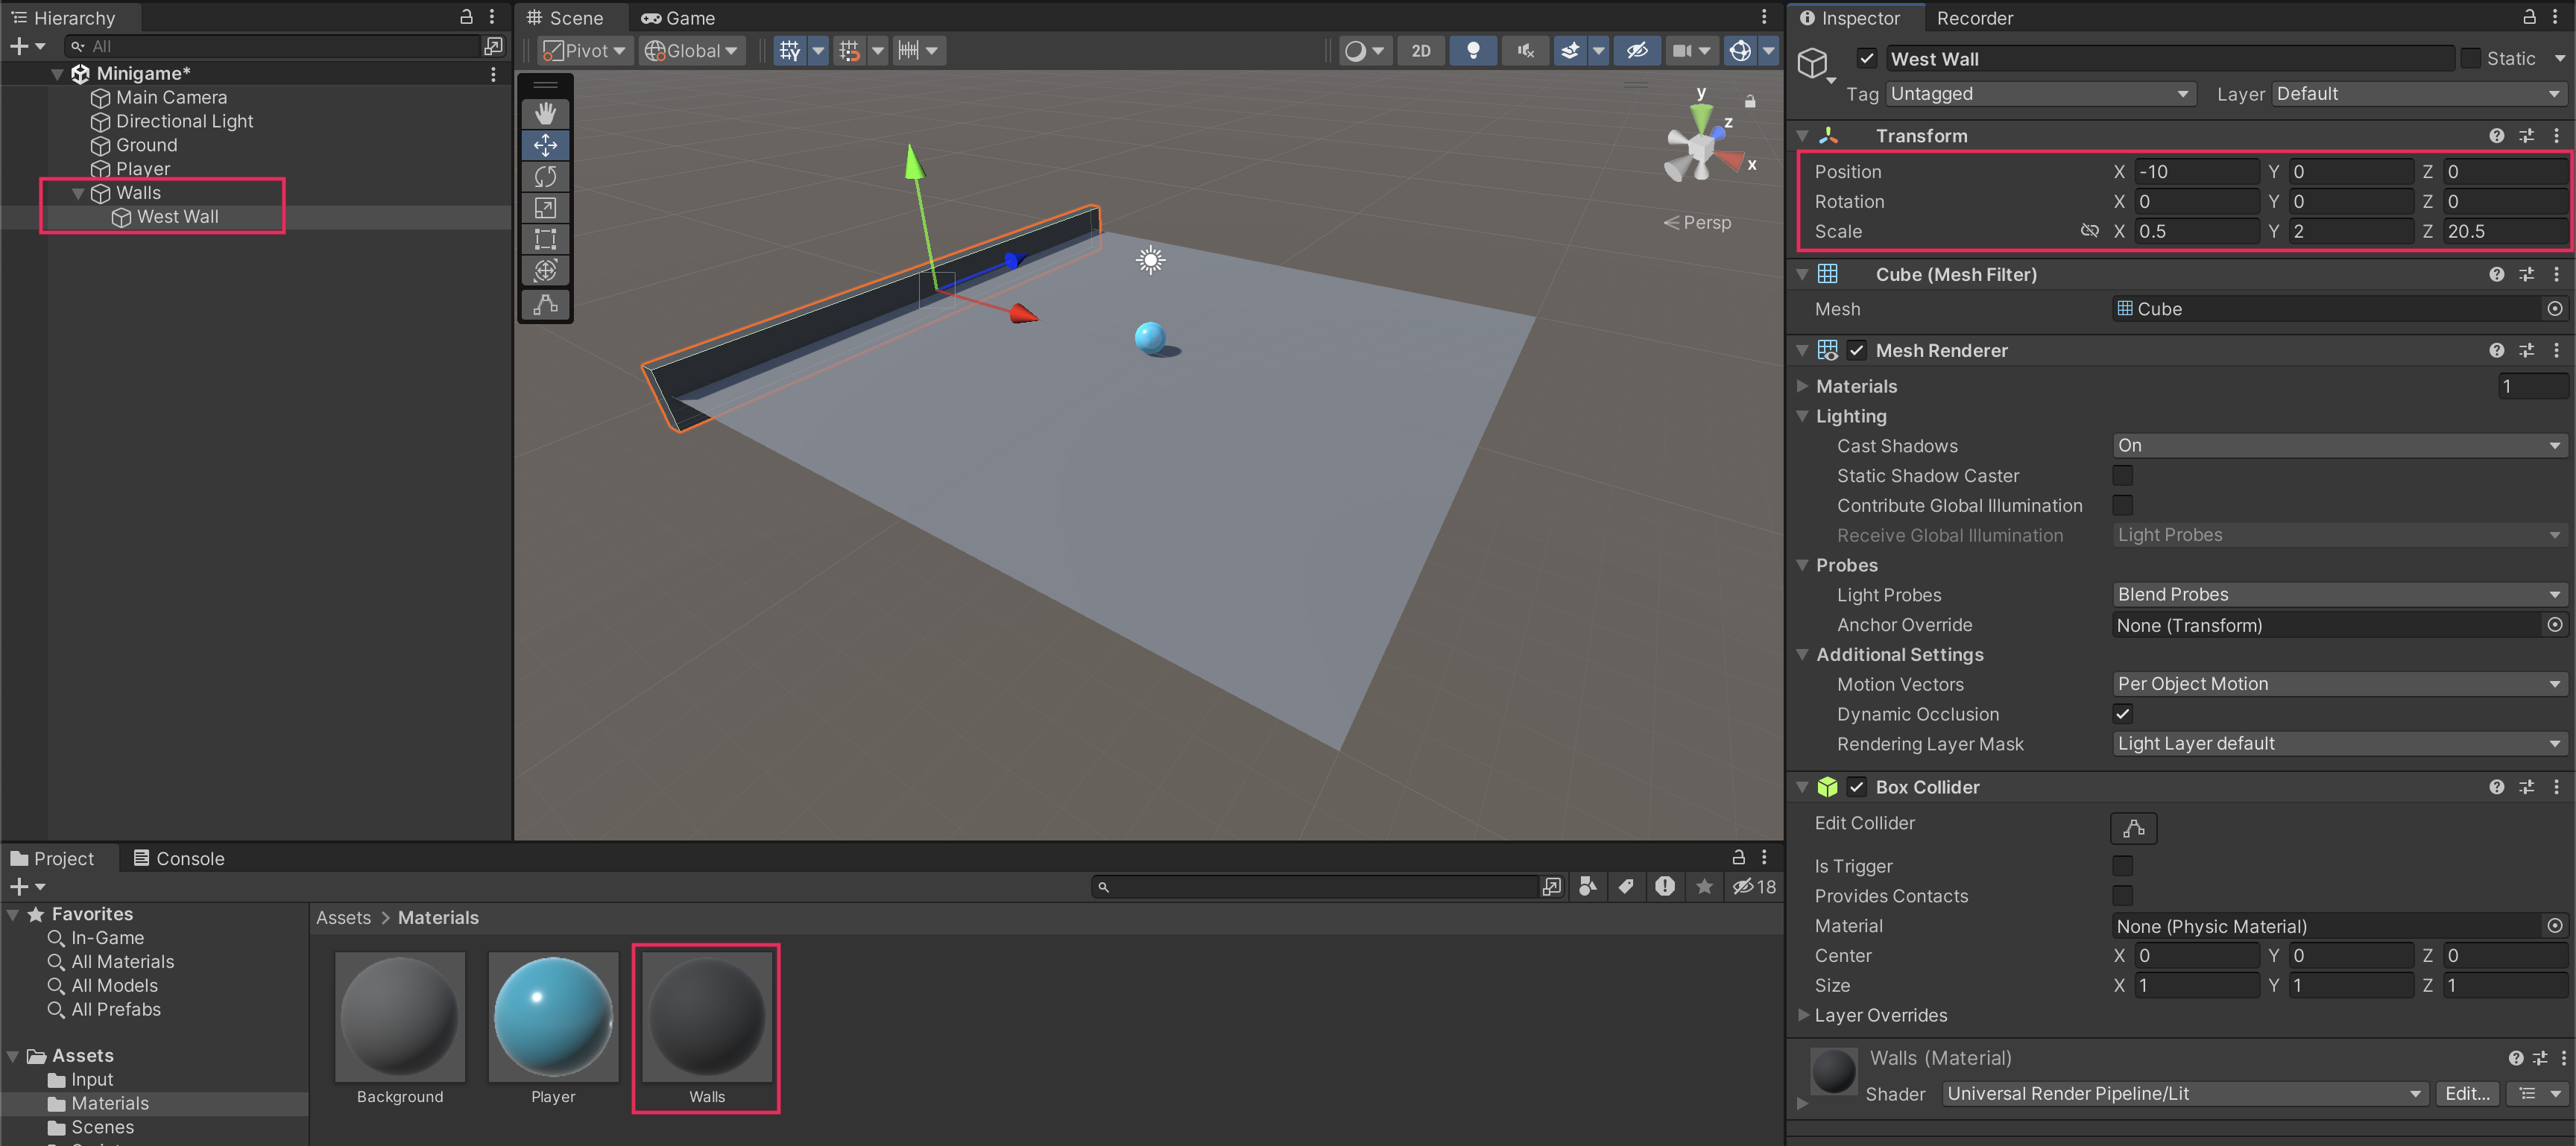Open the Console tab
The width and height of the screenshot is (2576, 1146).
[x=179, y=858]
